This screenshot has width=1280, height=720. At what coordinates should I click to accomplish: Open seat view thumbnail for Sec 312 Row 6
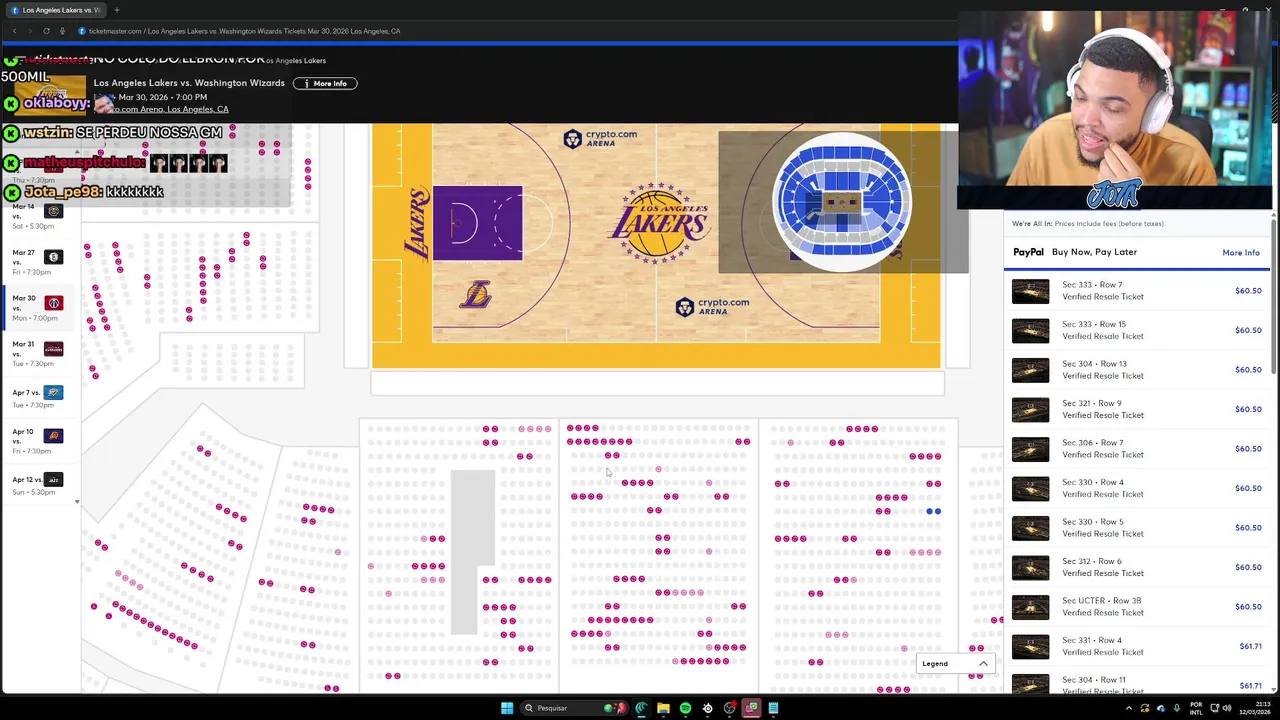coord(1030,567)
